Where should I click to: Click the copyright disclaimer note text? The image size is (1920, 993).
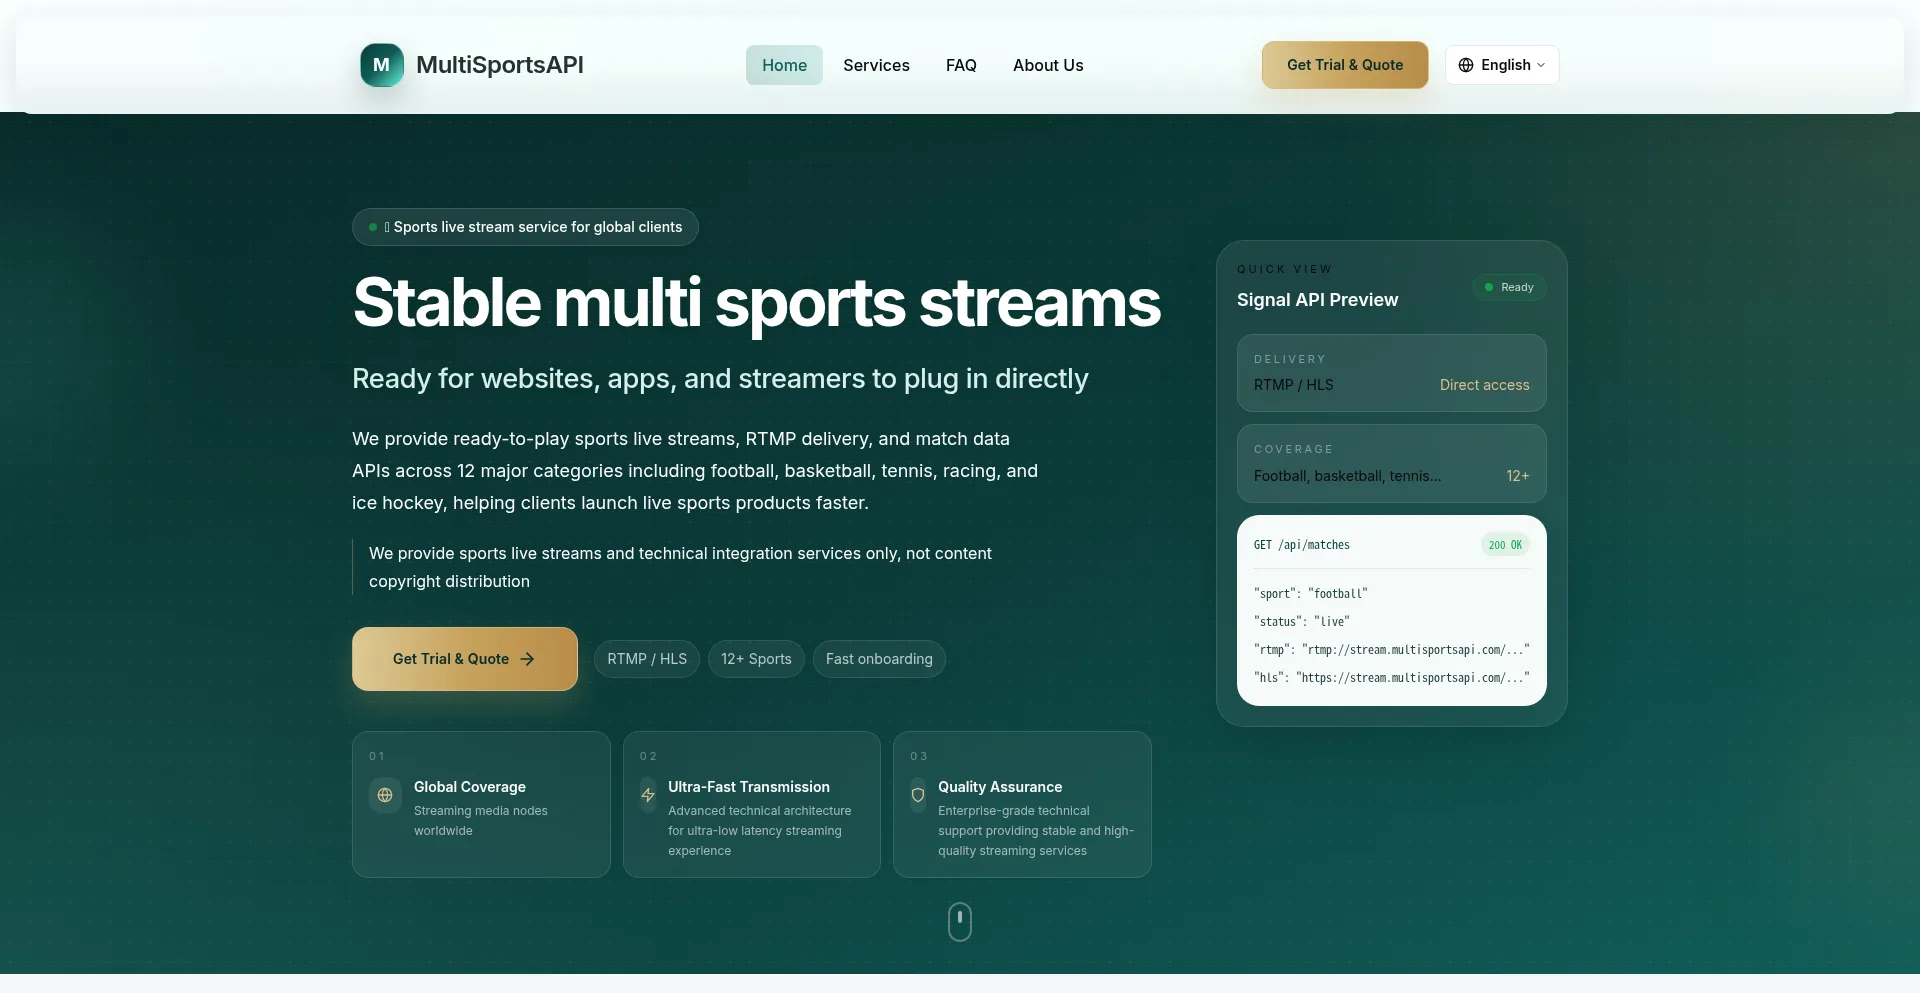(680, 567)
